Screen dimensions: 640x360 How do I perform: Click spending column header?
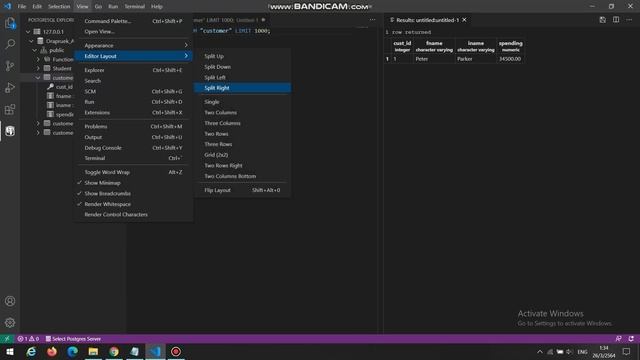pos(510,46)
